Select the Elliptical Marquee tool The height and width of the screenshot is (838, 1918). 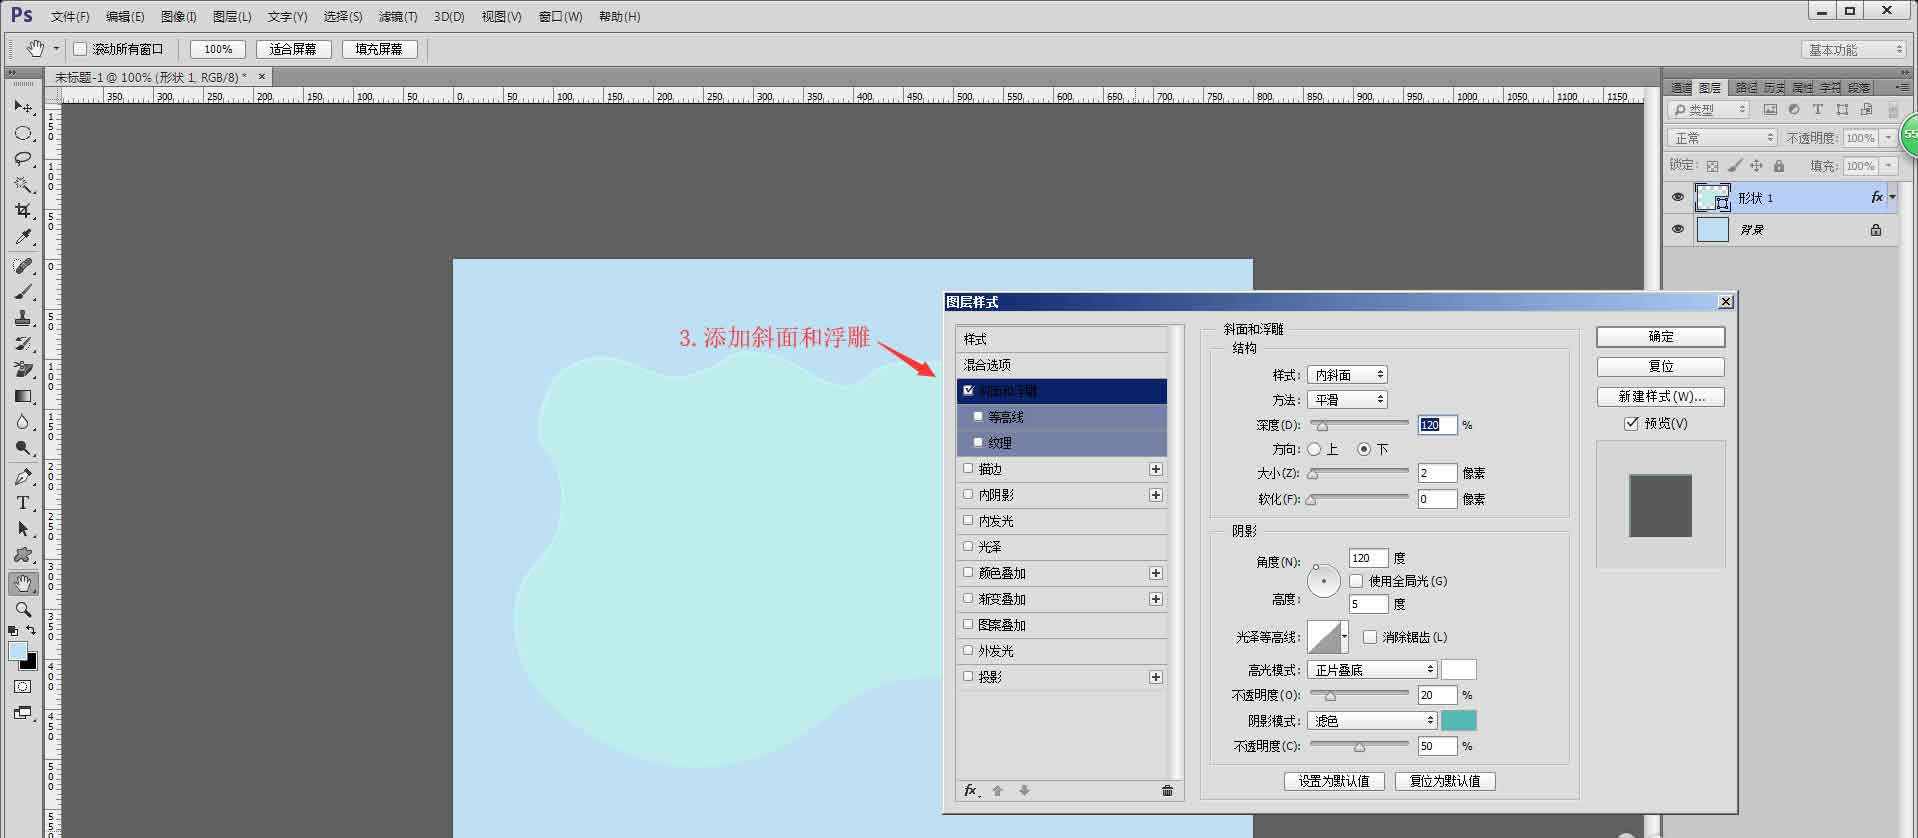pos(23,133)
